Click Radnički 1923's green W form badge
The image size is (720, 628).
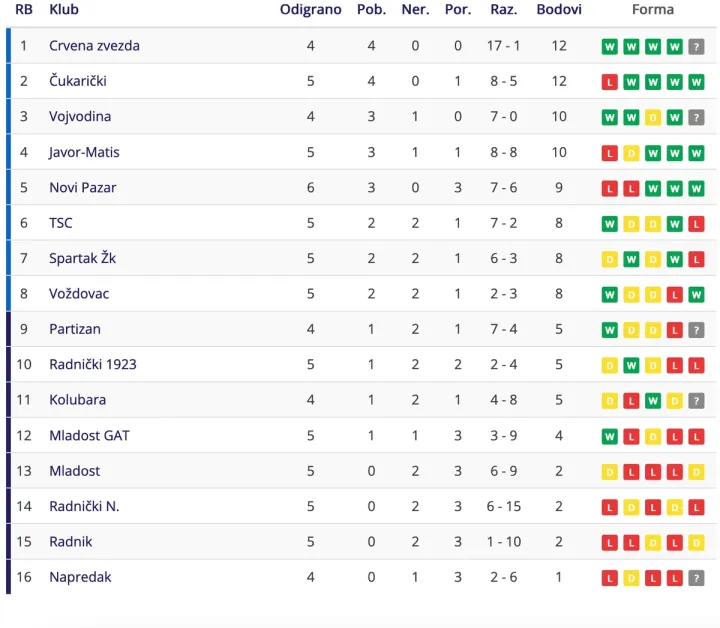(631, 365)
